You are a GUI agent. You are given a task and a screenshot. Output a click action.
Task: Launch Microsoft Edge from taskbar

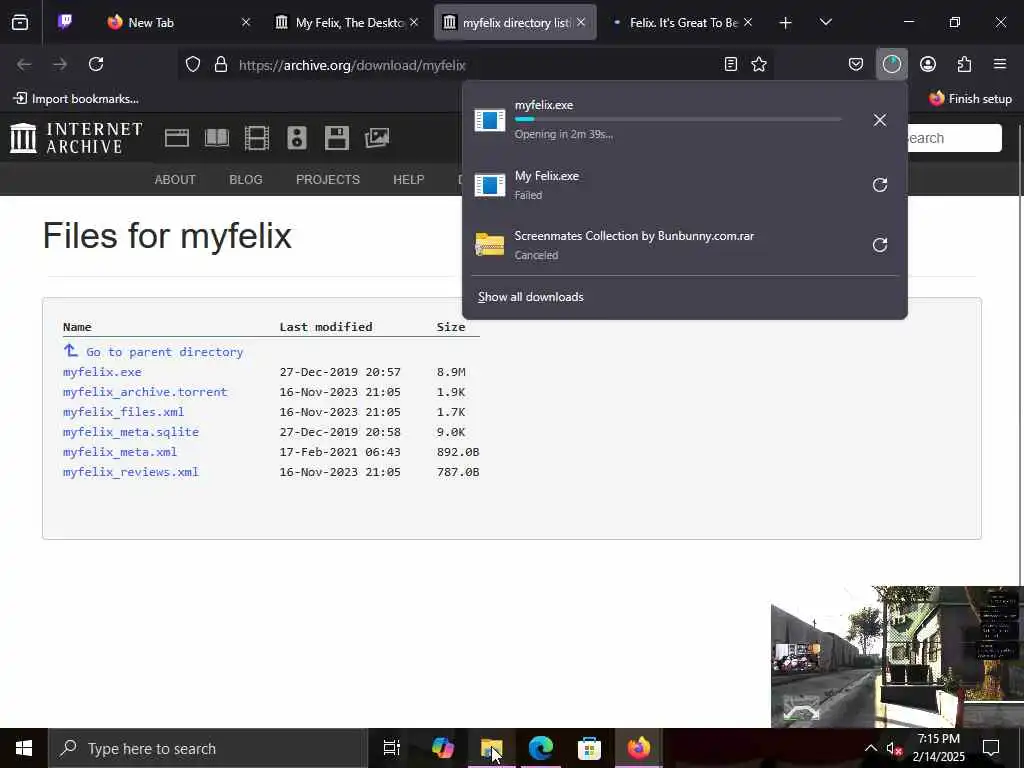(541, 748)
